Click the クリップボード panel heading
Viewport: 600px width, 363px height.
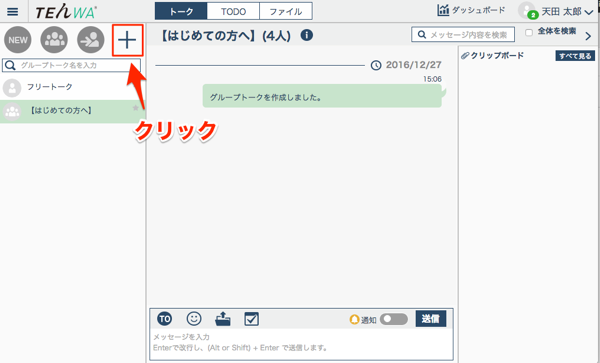(x=493, y=56)
